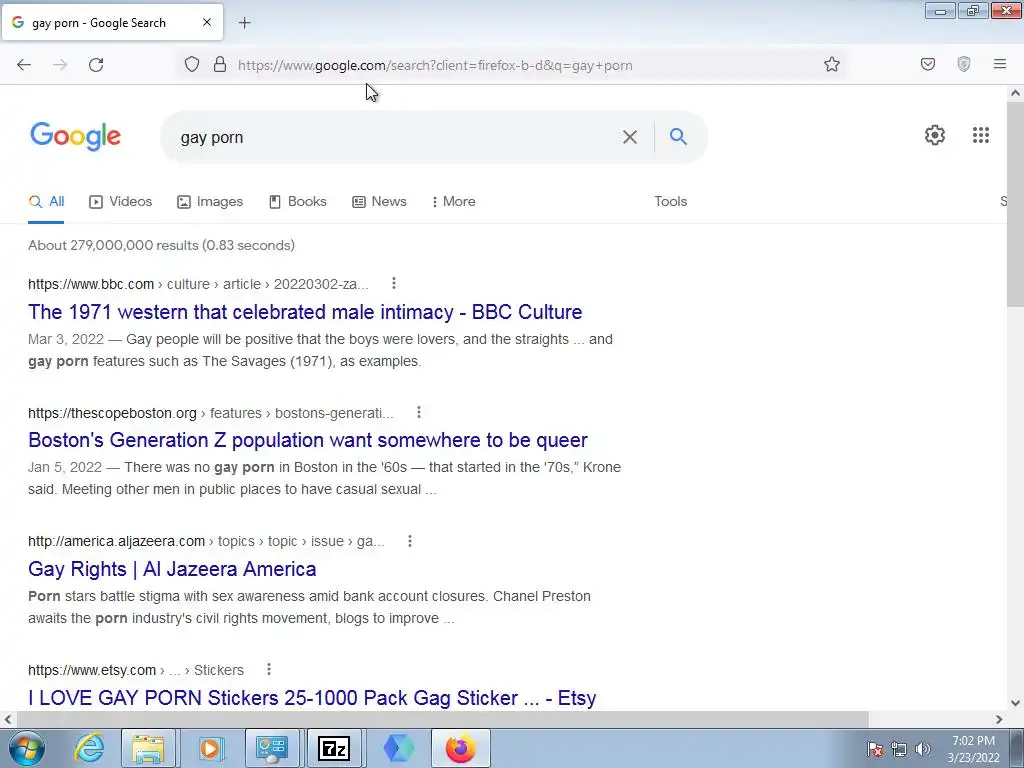Click inside the Google search box
This screenshot has width=1024, height=768.
pos(392,137)
